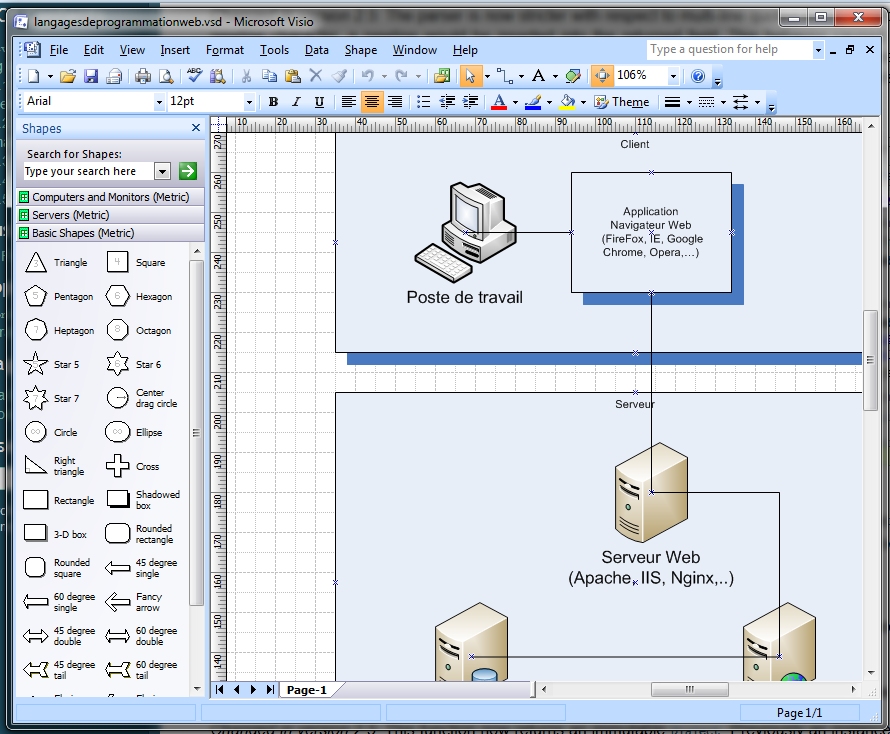Click the Open file folder icon
Viewport: 890px width, 734px height.
point(68,76)
